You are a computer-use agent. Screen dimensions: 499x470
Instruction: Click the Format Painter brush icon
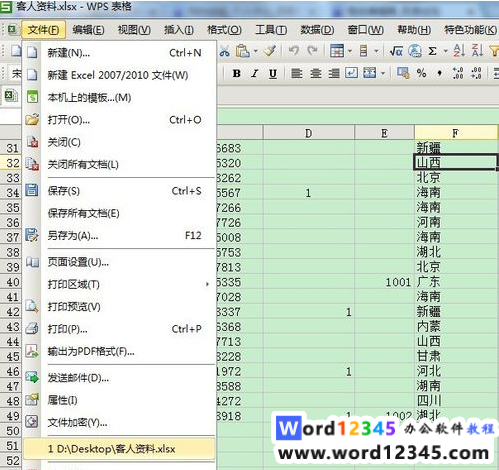pos(269,51)
